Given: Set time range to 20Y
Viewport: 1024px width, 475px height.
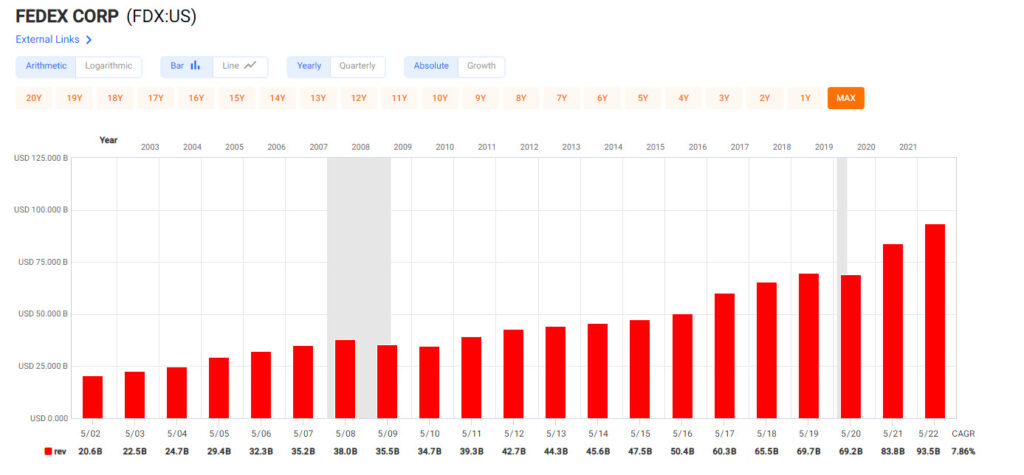Looking at the screenshot, I should [x=34, y=98].
